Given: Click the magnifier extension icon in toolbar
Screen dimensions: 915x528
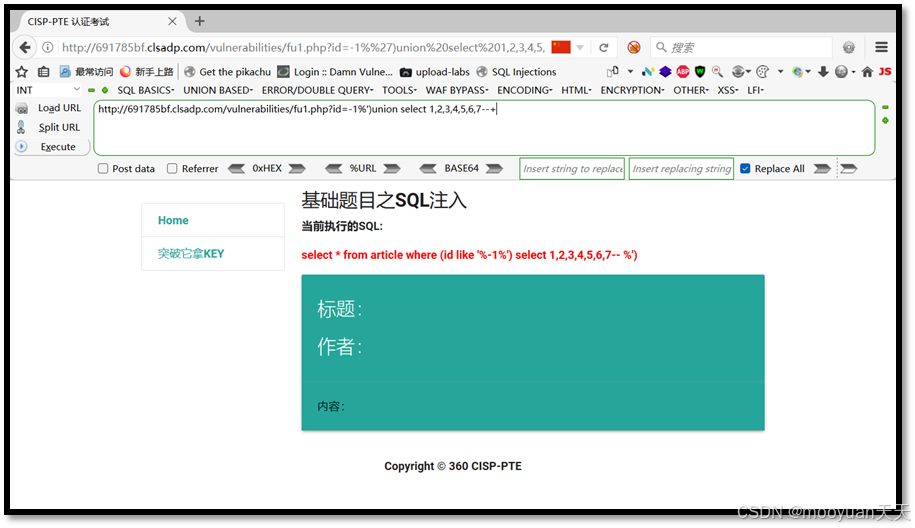Looking at the screenshot, I should tap(717, 72).
